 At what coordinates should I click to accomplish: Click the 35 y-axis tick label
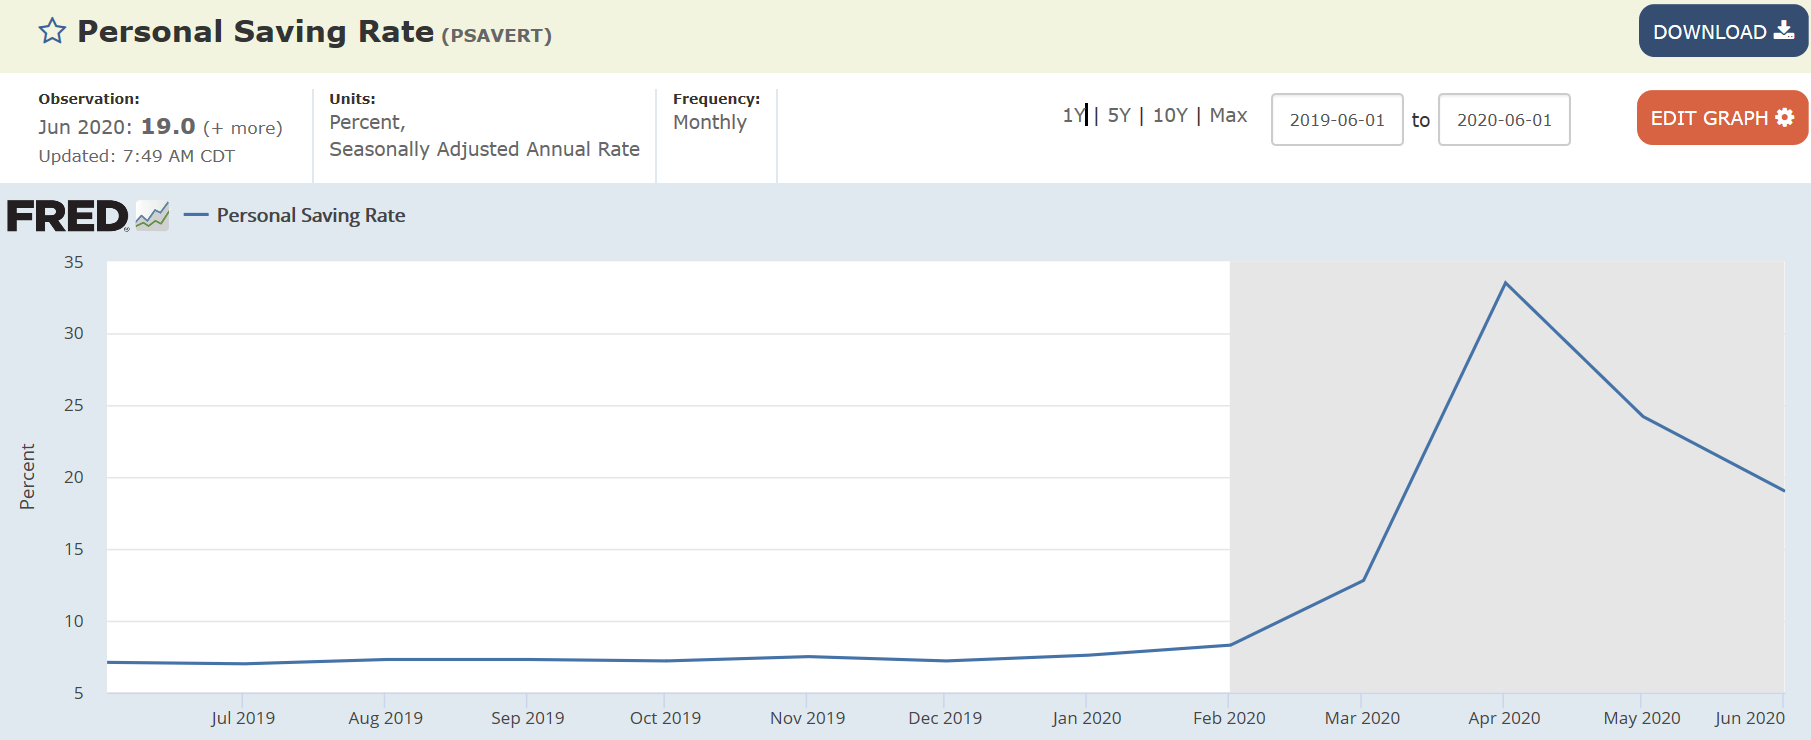(x=74, y=262)
